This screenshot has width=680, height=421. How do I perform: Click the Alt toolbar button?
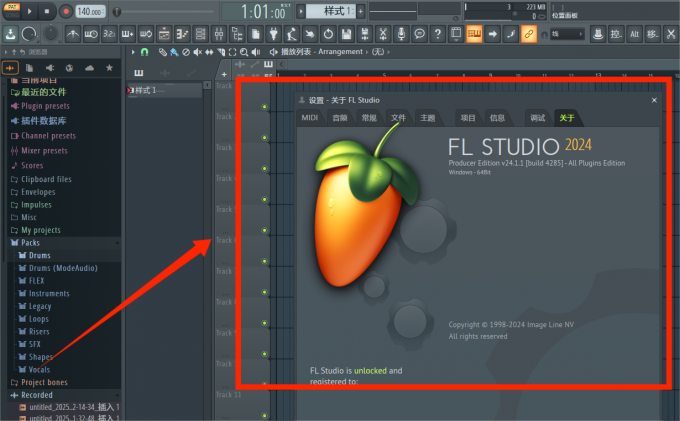pos(634,34)
